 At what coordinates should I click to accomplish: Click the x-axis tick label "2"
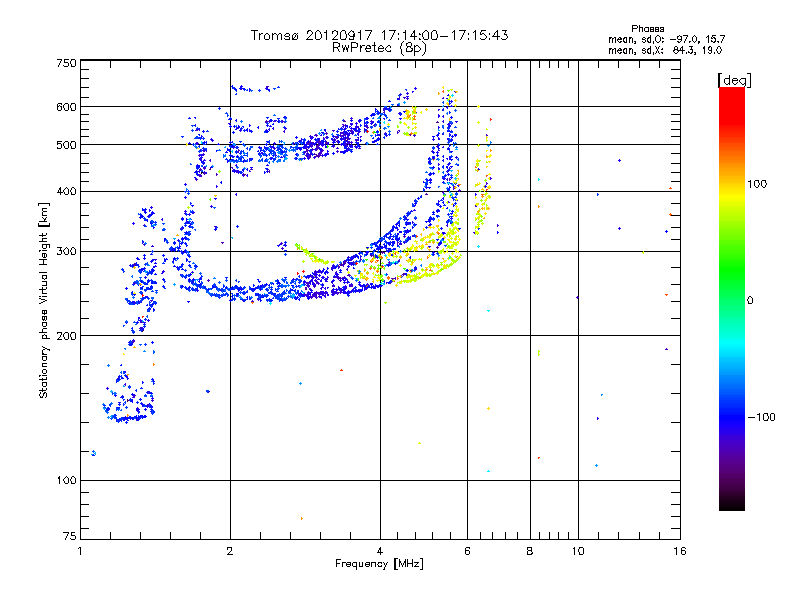pyautogui.click(x=230, y=551)
